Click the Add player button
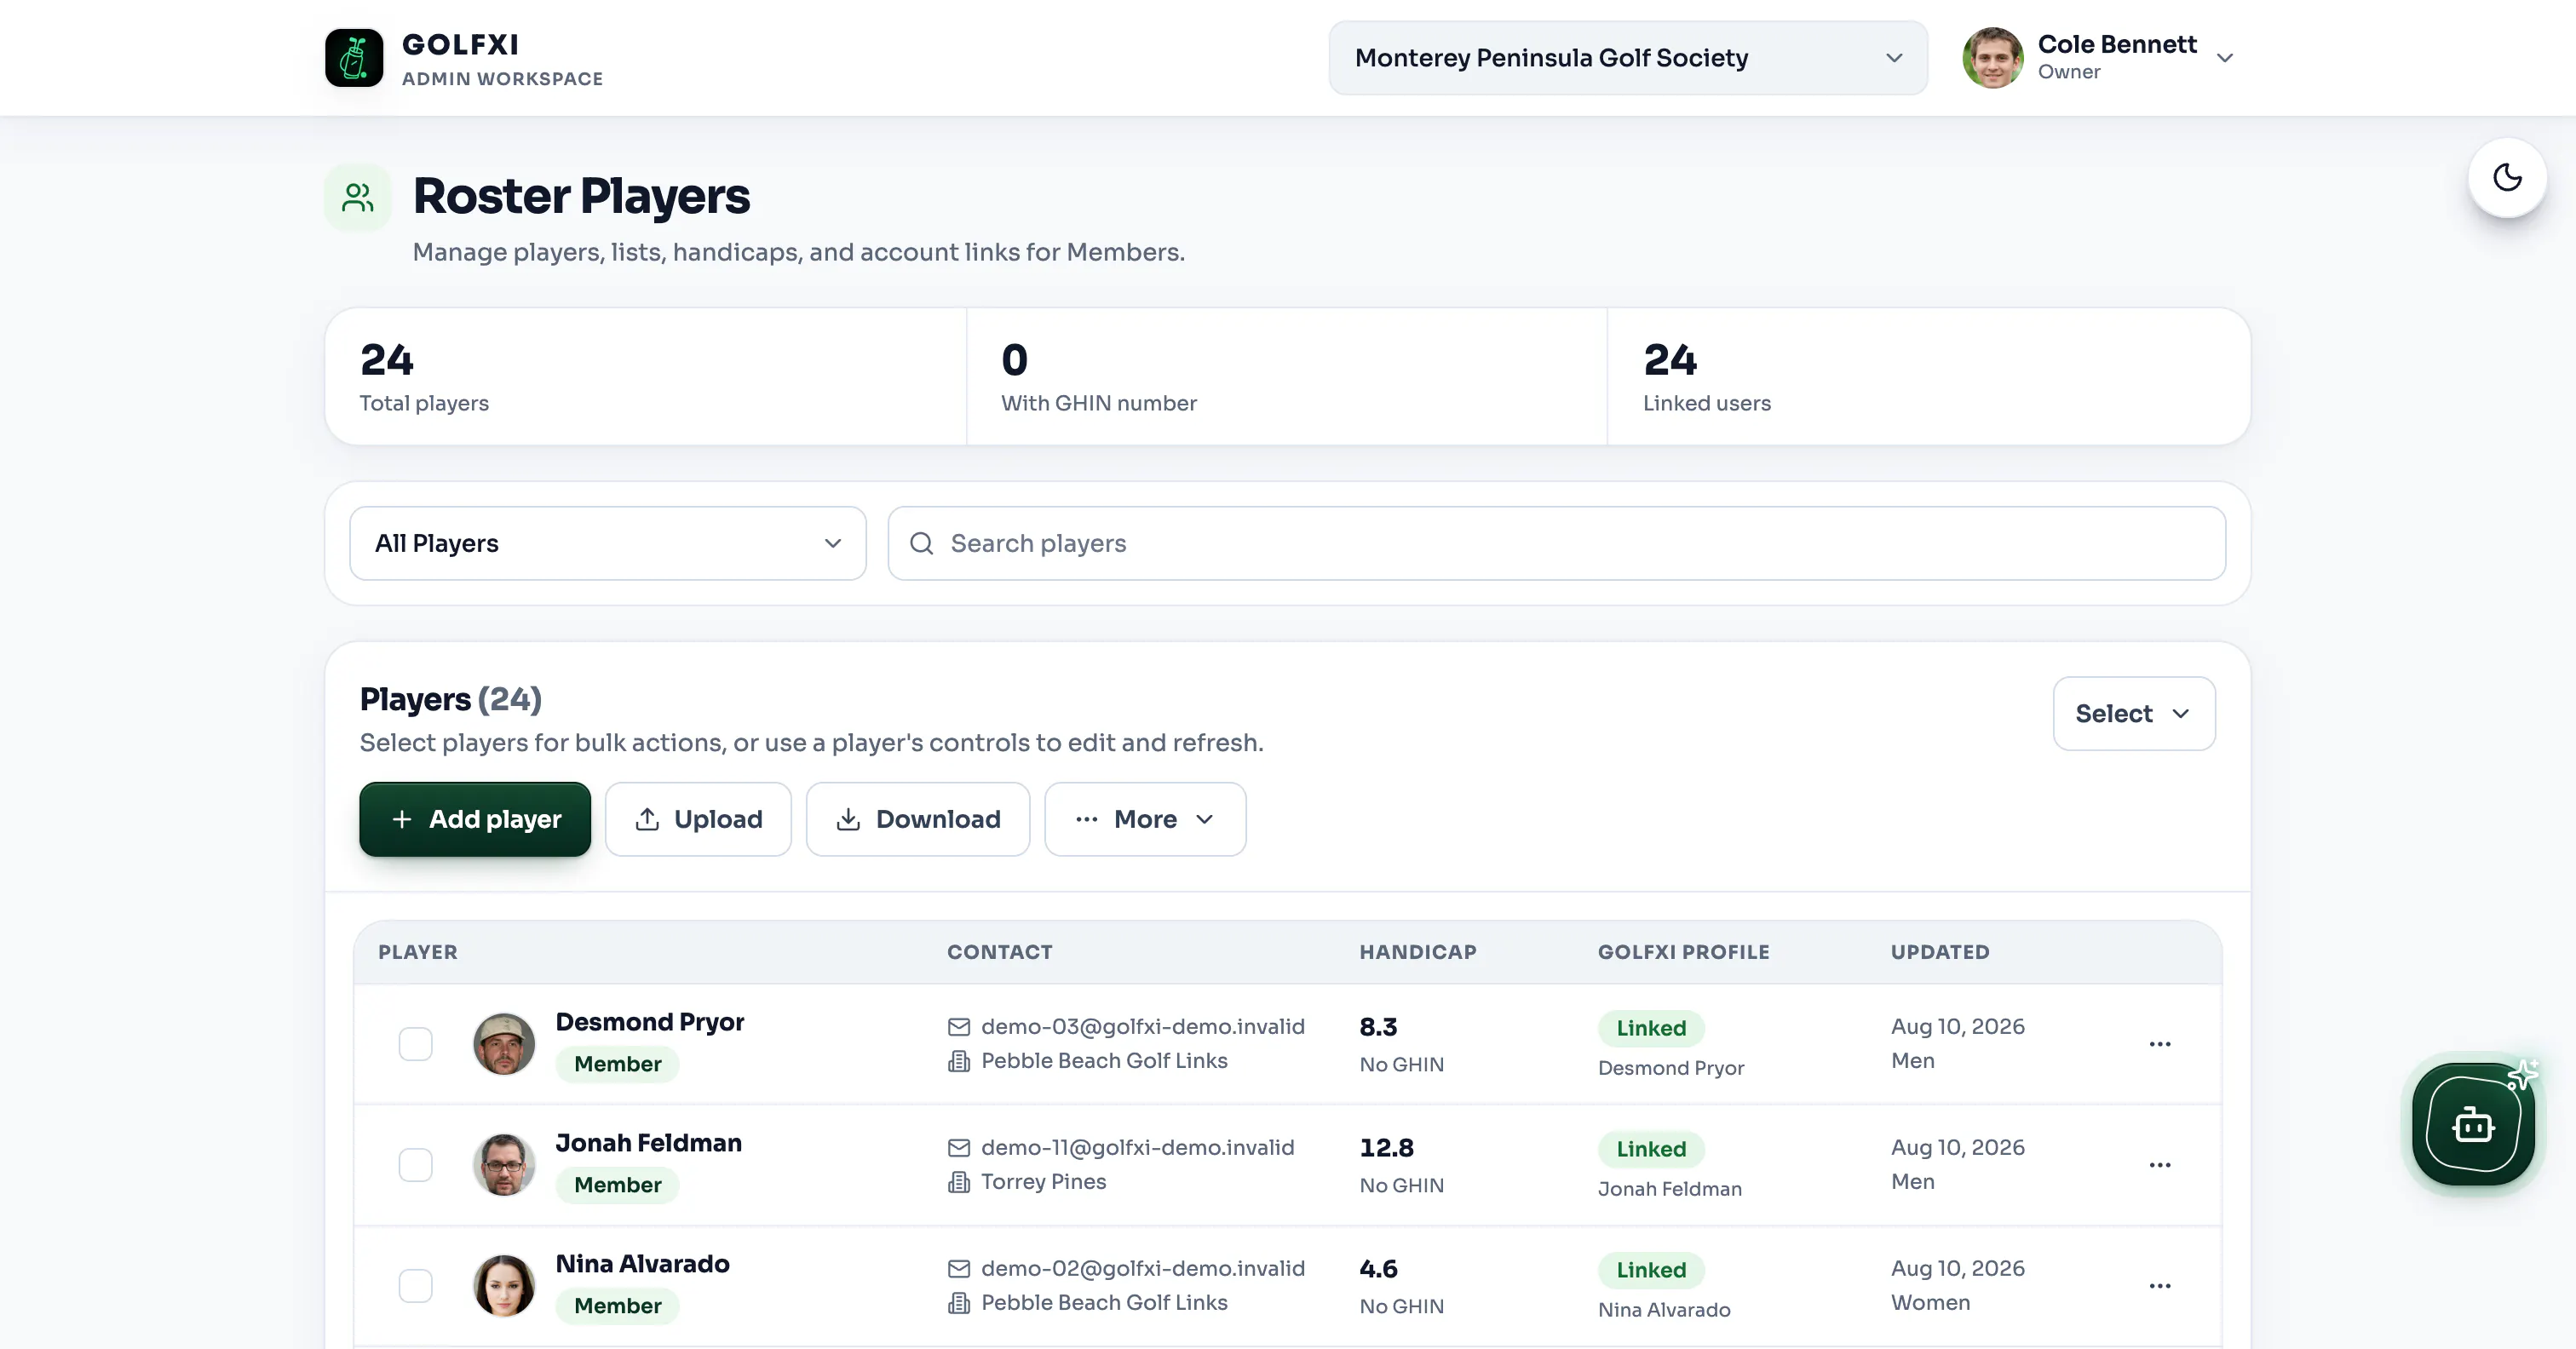Viewport: 2576px width, 1349px height. pos(475,820)
